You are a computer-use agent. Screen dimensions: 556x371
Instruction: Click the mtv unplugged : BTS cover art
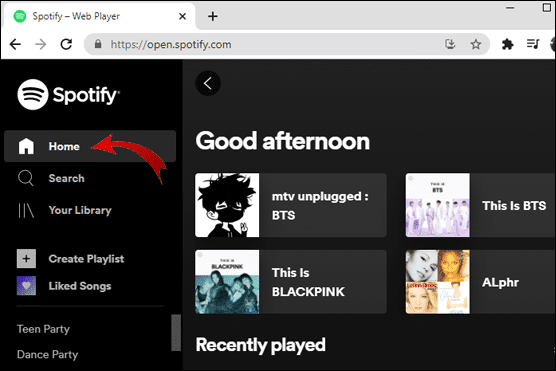pos(227,205)
